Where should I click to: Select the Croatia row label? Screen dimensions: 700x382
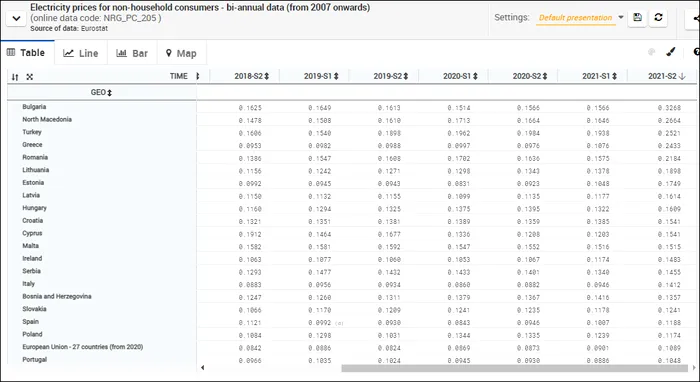33,220
